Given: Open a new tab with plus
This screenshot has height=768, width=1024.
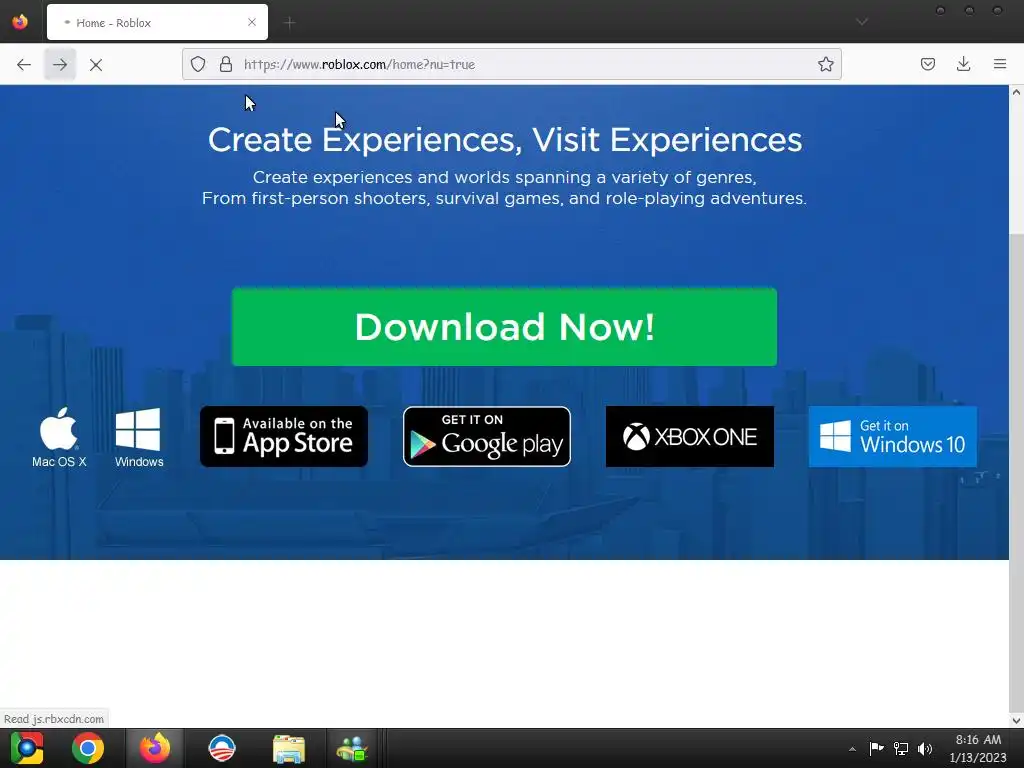Looking at the screenshot, I should coord(290,23).
